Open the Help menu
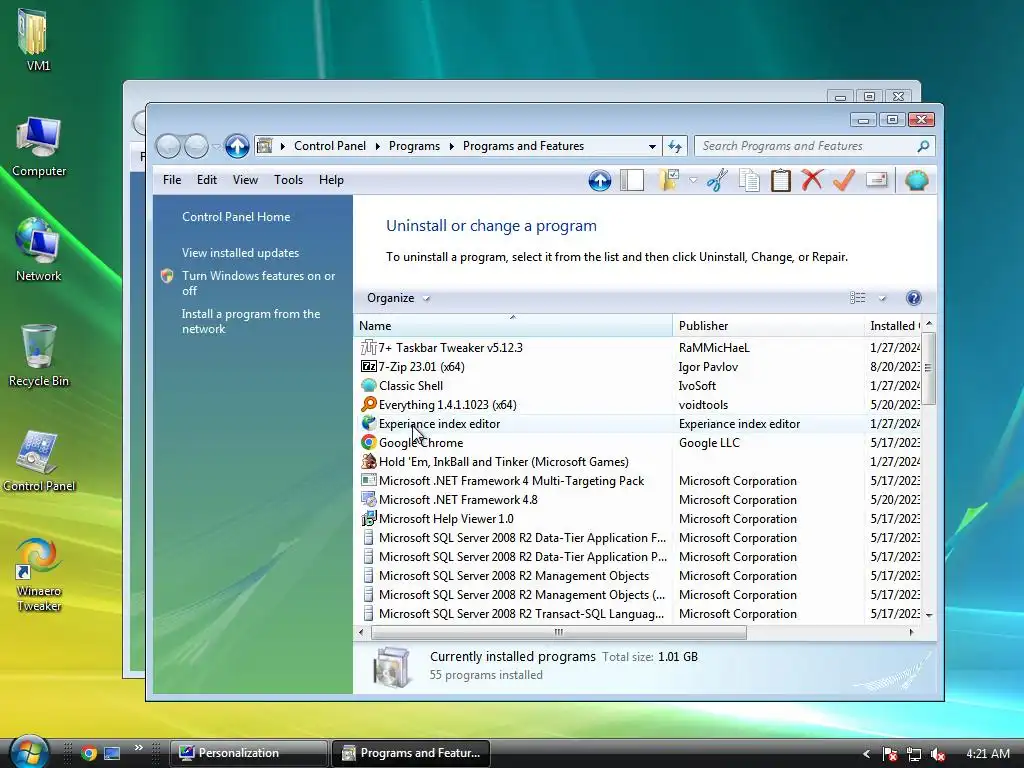 point(331,180)
